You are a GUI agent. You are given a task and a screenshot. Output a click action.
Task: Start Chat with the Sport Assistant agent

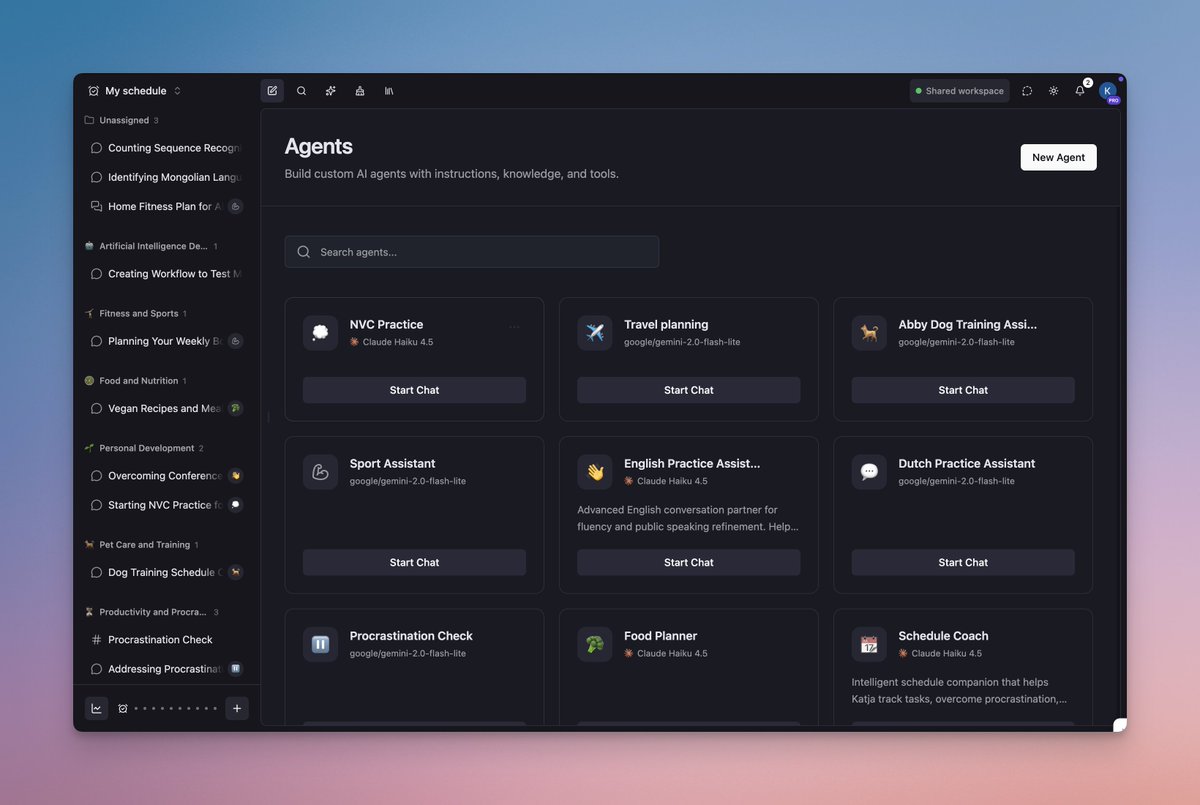point(414,562)
